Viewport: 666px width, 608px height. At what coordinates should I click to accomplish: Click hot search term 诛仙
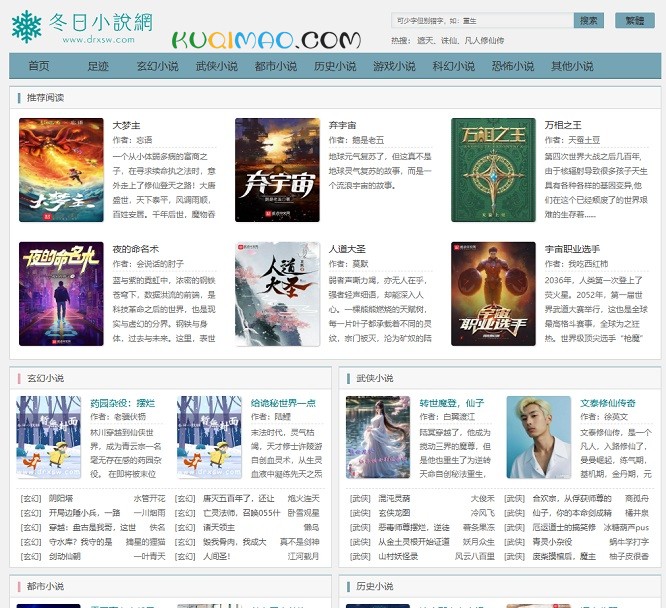(449, 41)
